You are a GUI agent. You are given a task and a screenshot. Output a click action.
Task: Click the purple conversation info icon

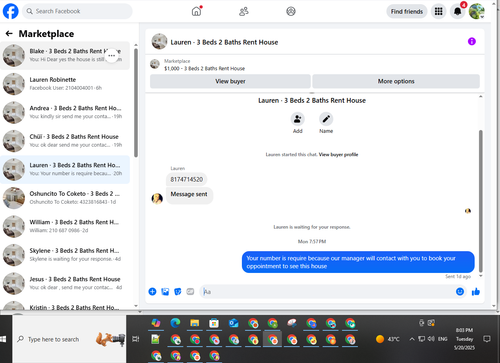pyautogui.click(x=472, y=41)
